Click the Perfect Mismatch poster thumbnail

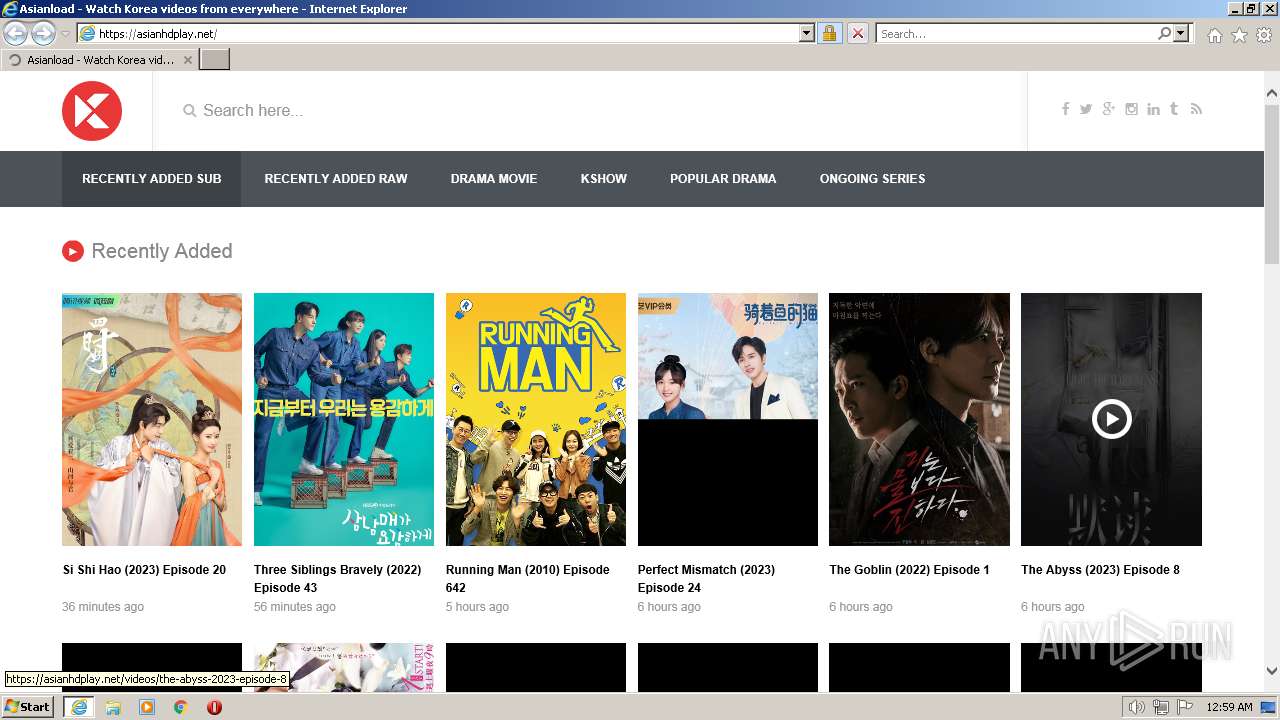[728, 419]
